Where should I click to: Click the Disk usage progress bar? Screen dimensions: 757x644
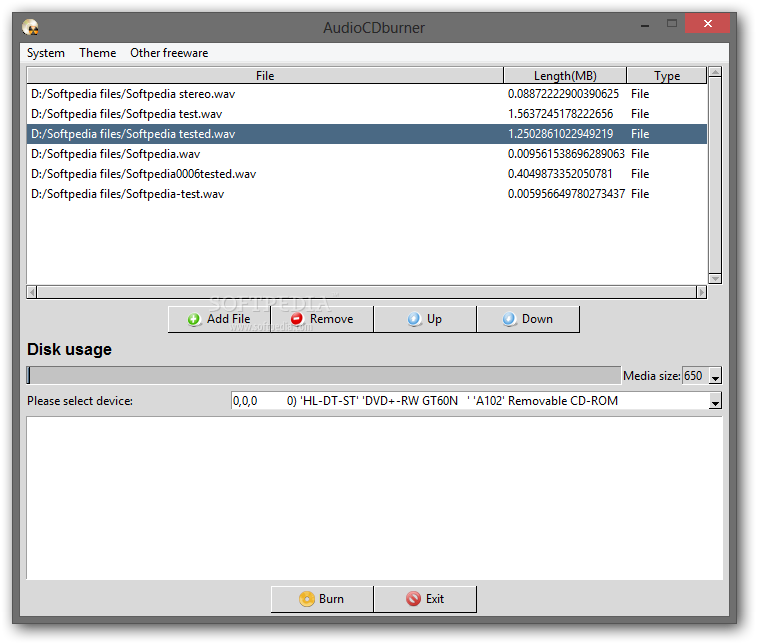click(323, 375)
